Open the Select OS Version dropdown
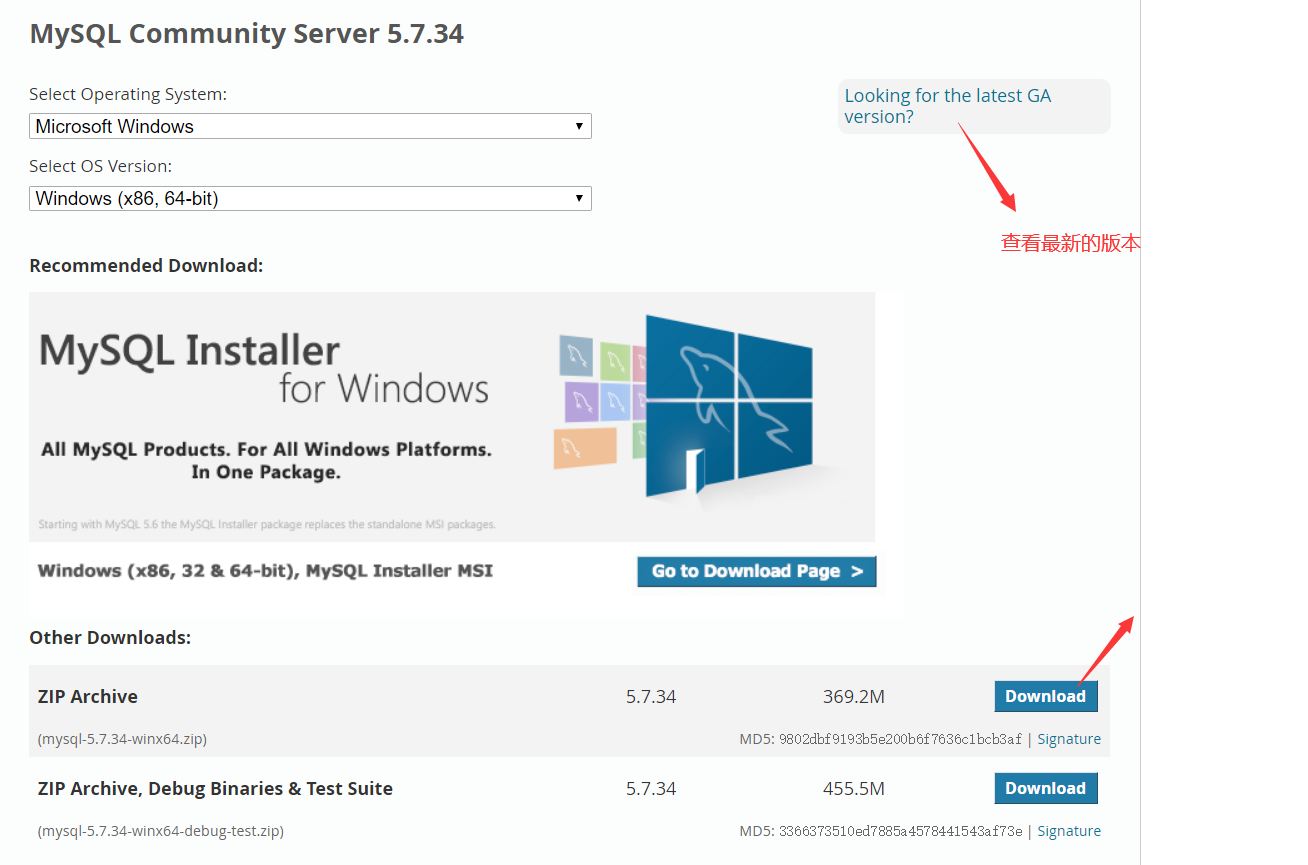 tap(310, 198)
